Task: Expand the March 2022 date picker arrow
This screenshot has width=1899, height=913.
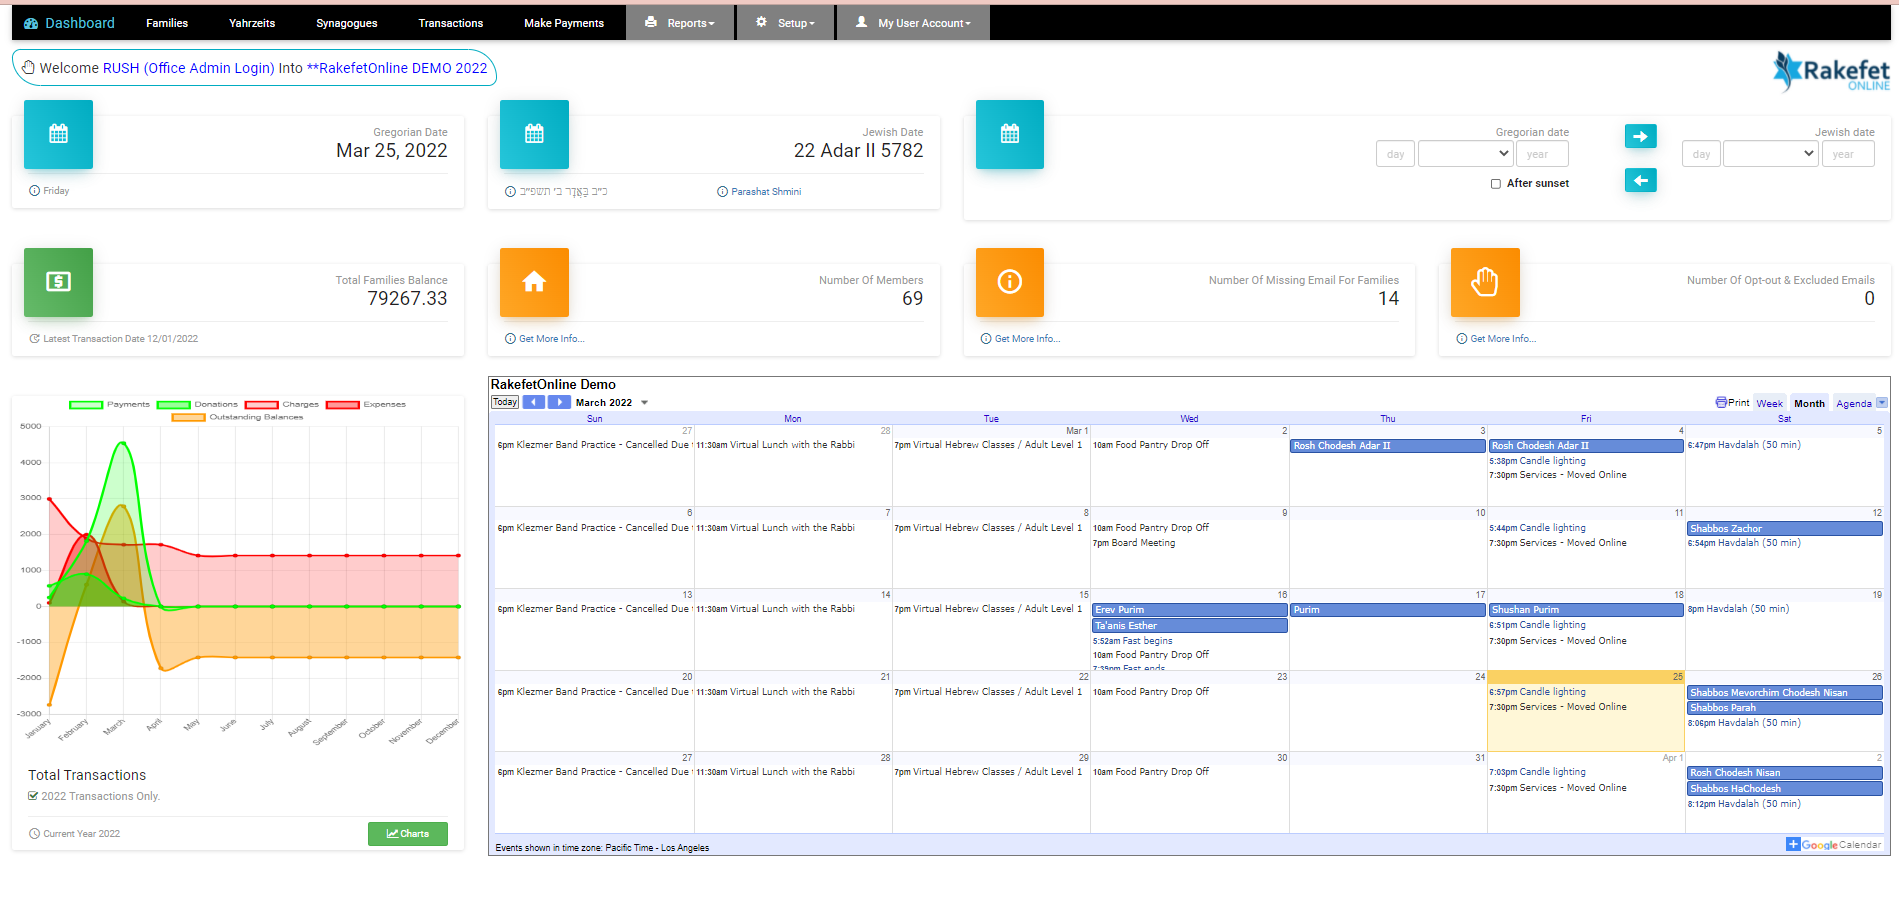Action: [644, 403]
